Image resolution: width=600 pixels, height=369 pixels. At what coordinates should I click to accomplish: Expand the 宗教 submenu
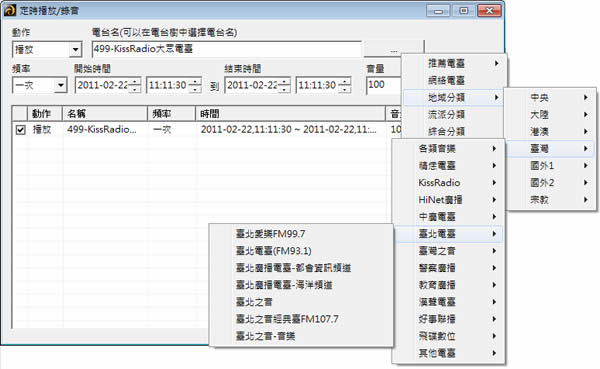click(x=551, y=200)
